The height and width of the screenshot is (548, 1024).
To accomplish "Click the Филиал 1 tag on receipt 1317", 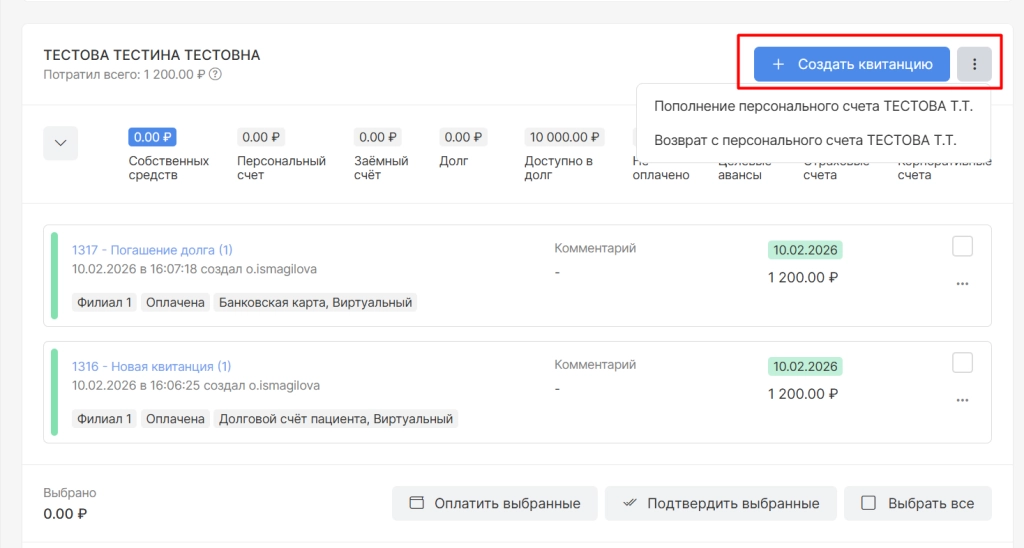I will tap(104, 302).
